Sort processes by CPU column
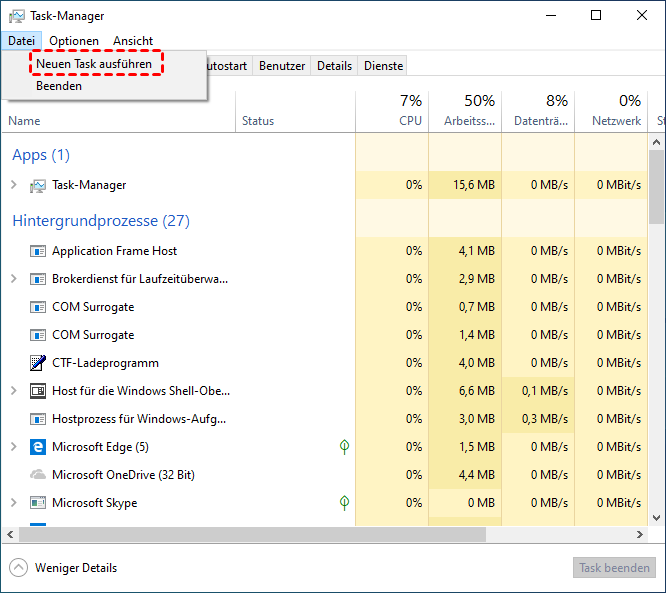The image size is (666, 593). [x=392, y=112]
